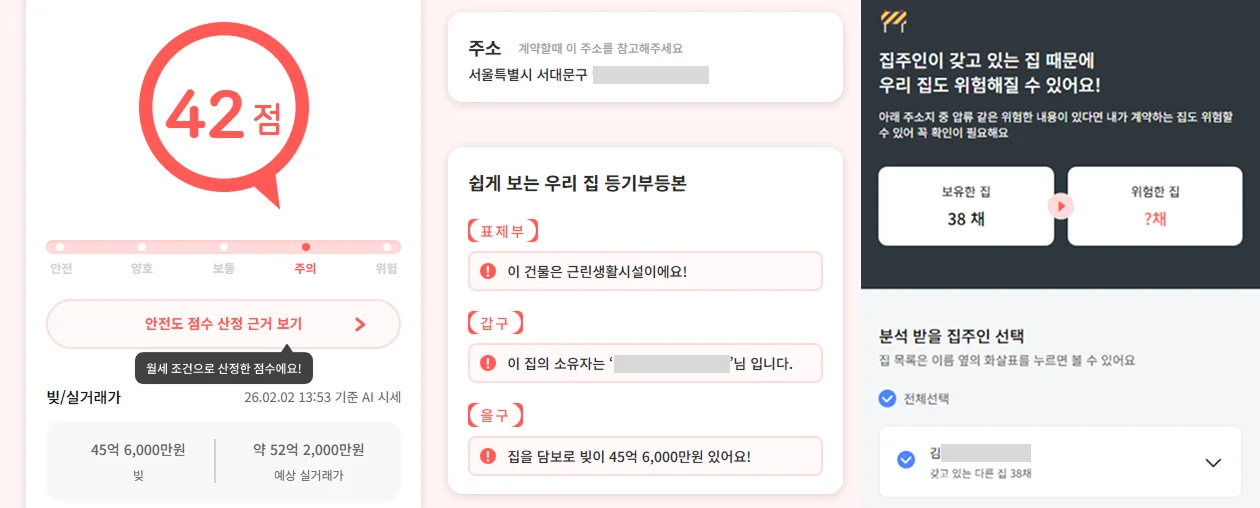The image size is (1260, 508).
Task: Click the construction barrier icon
Action: [x=893, y=22]
